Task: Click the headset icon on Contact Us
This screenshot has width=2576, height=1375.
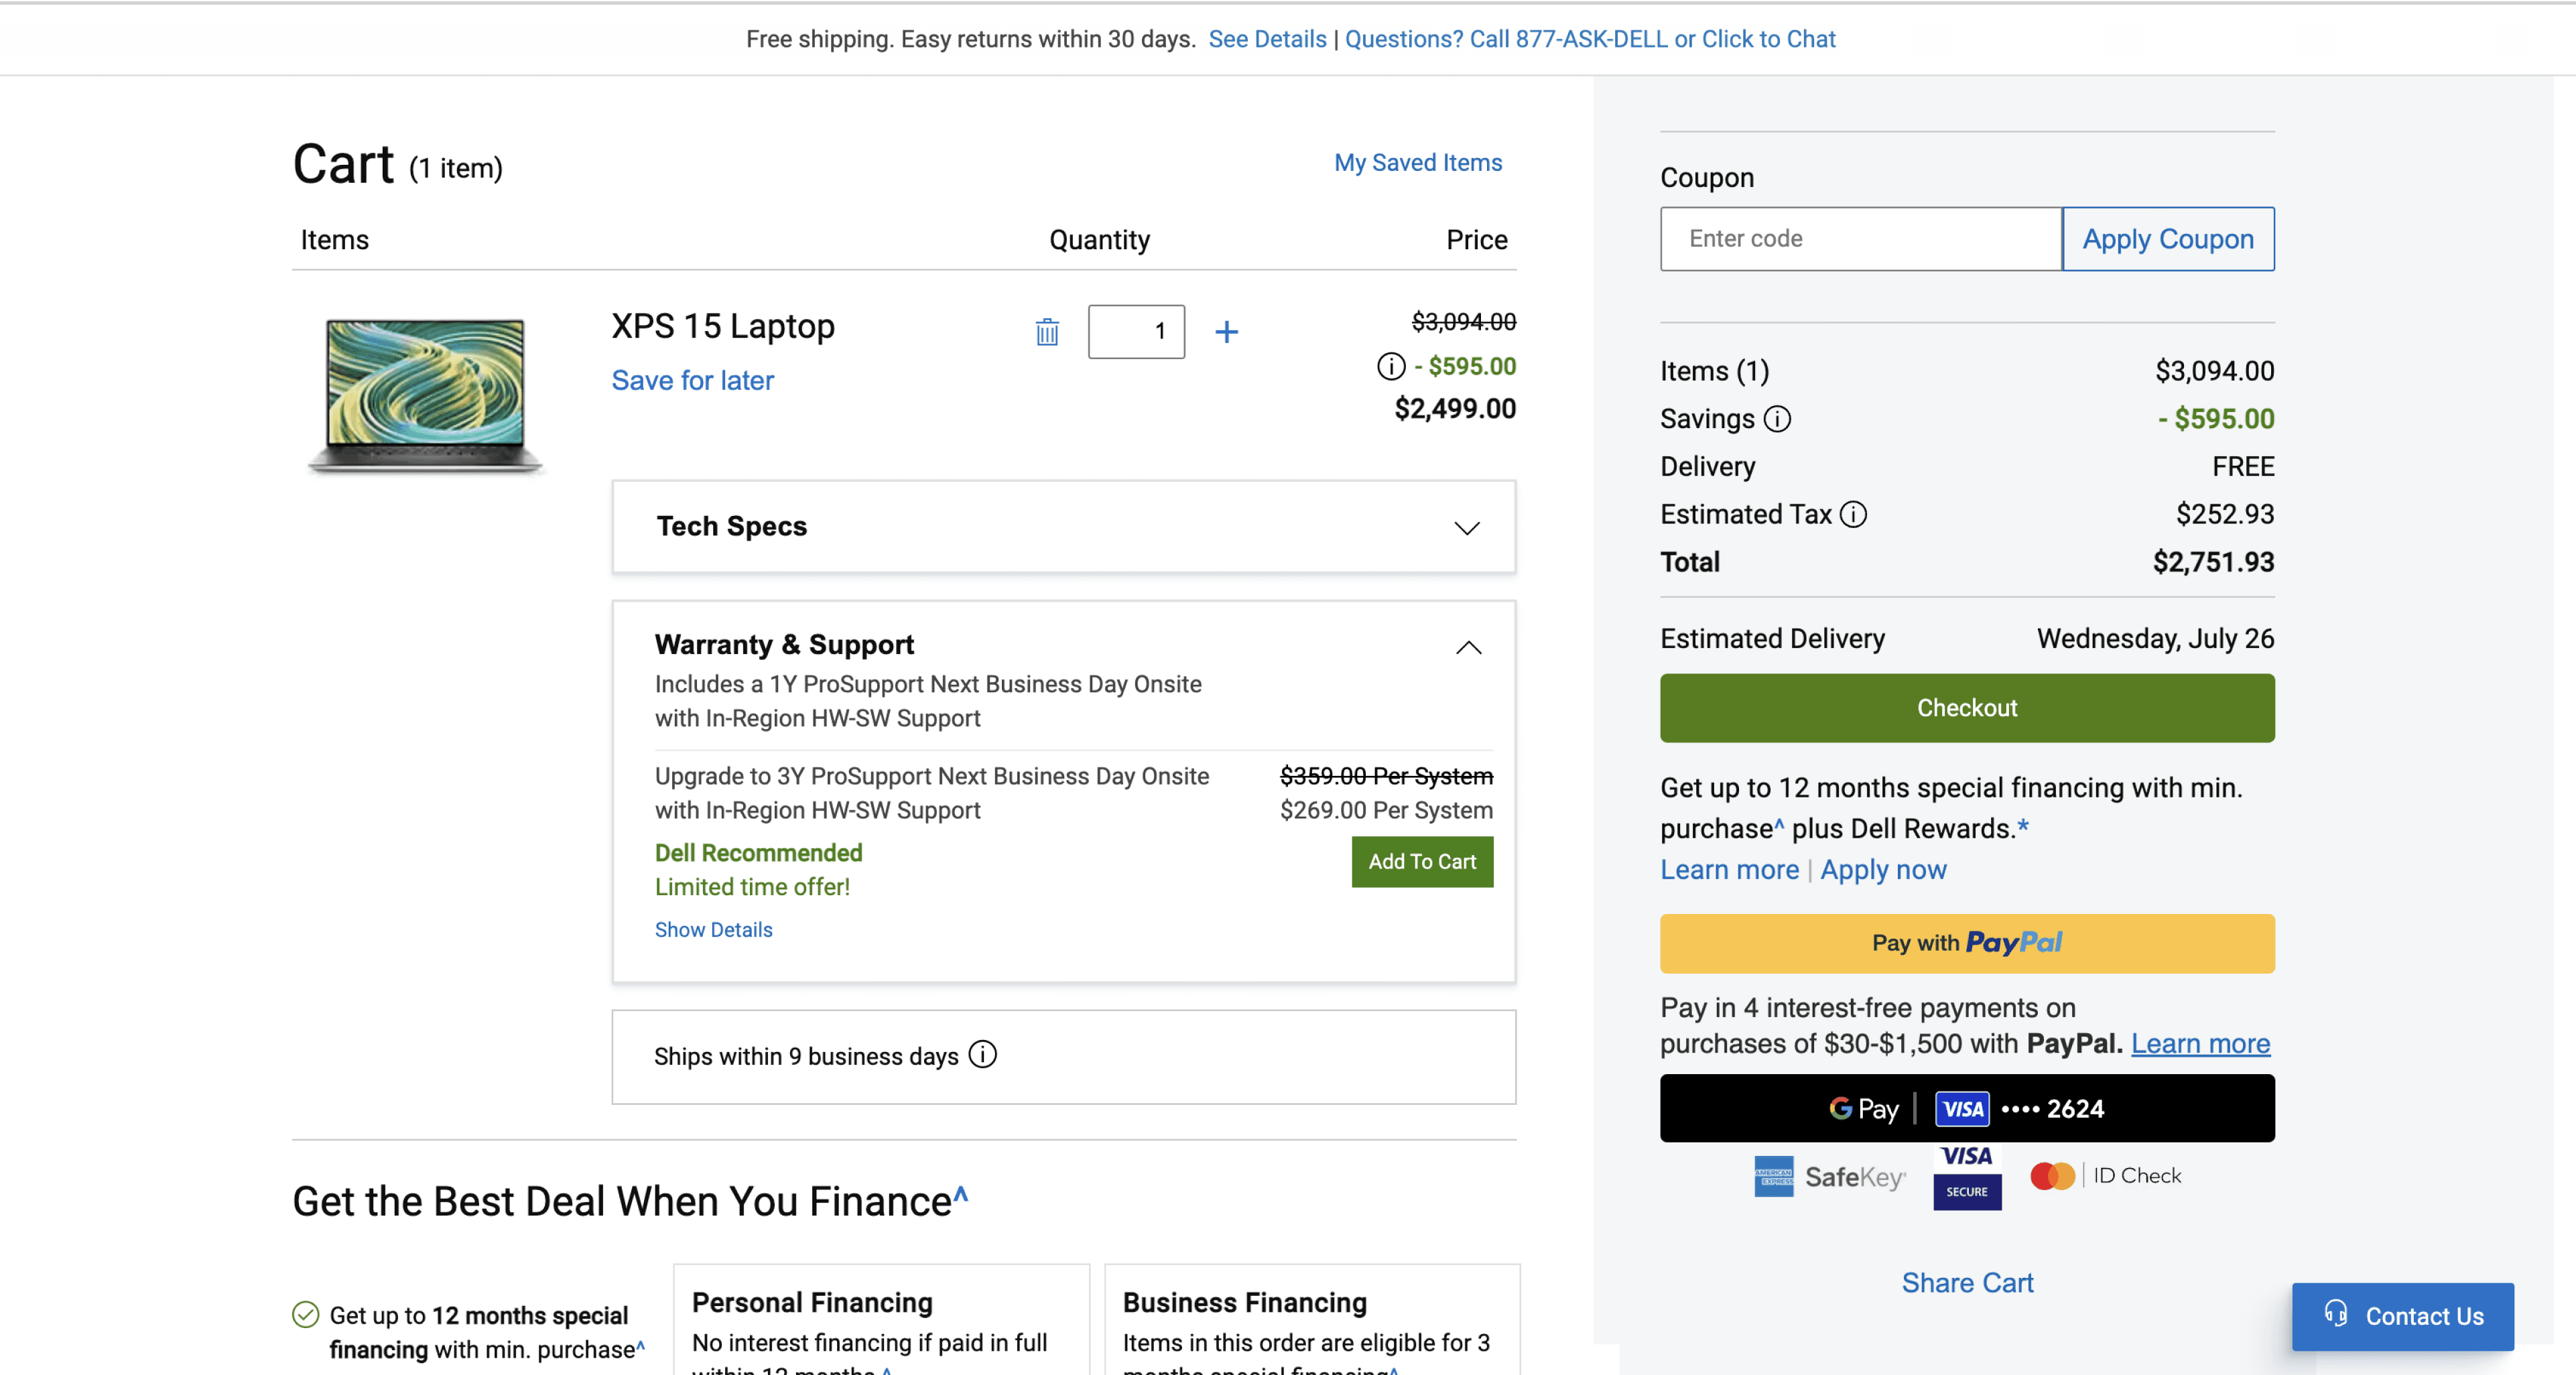Action: 2336,1314
